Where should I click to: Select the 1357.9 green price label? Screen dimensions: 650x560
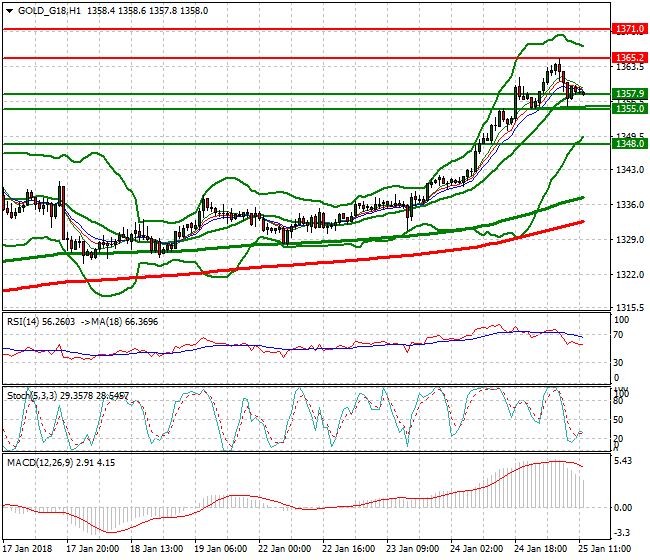click(630, 94)
